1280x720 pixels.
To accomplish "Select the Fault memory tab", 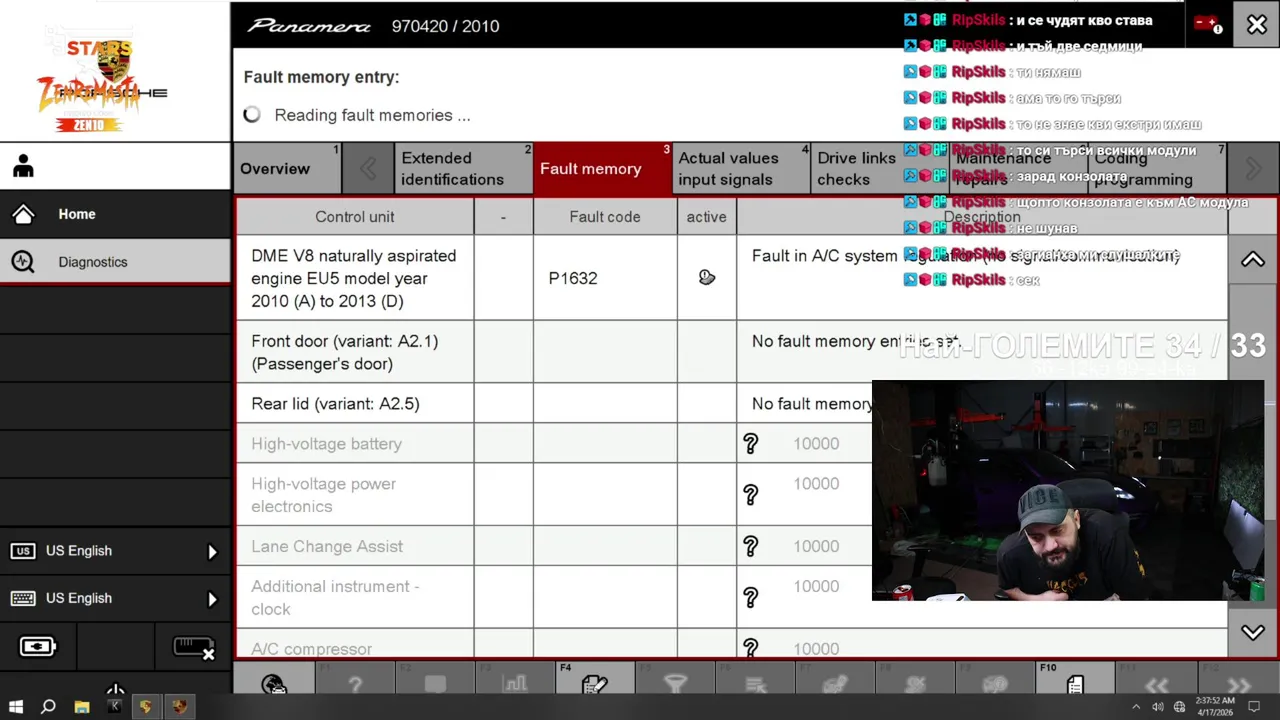I will click(603, 168).
